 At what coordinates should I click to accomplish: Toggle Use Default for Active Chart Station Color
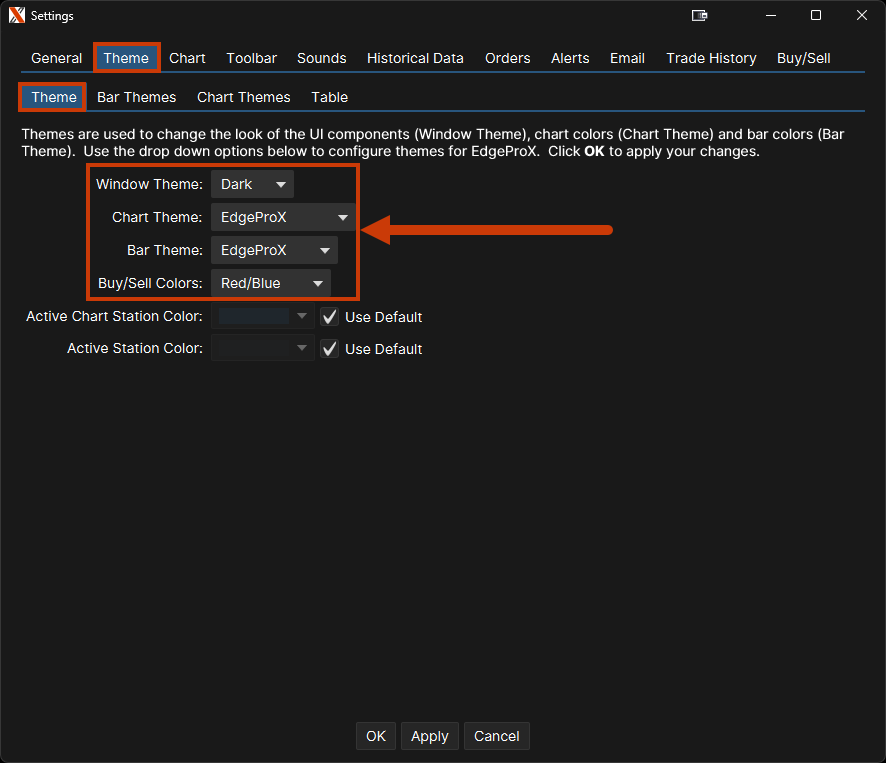tap(329, 317)
